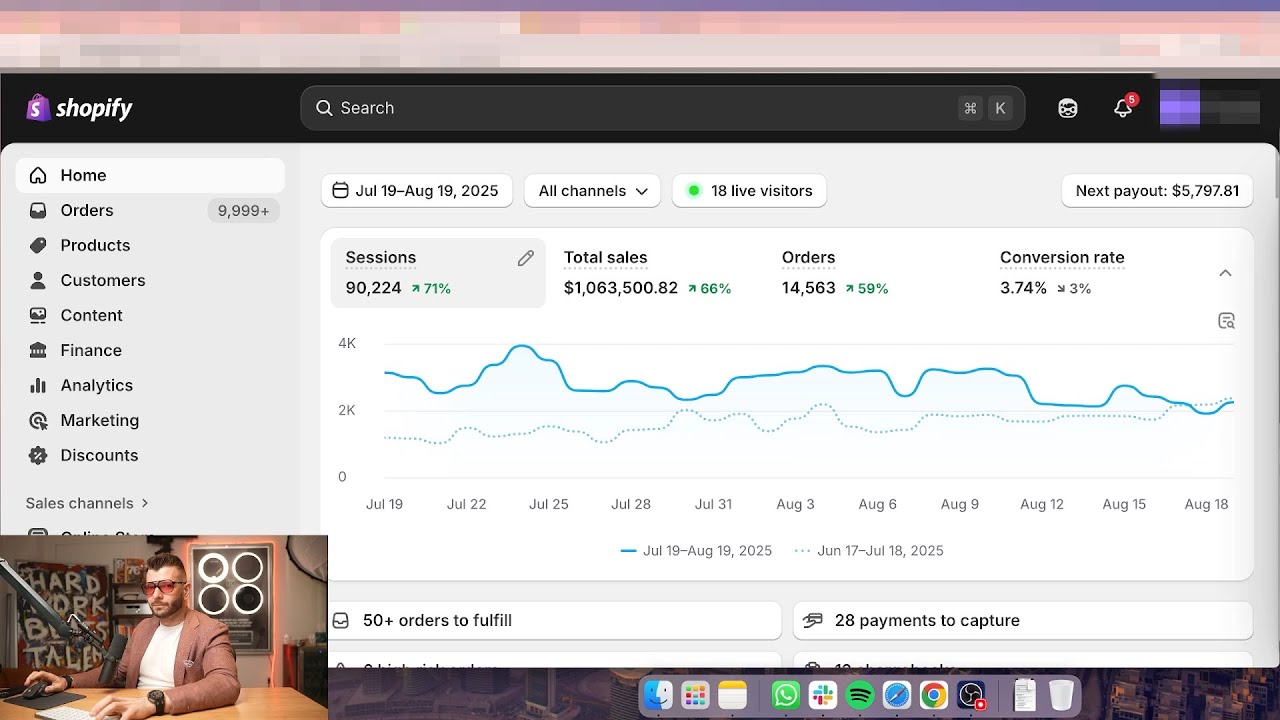
Task: Click the 18 live visitors button
Action: click(749, 191)
